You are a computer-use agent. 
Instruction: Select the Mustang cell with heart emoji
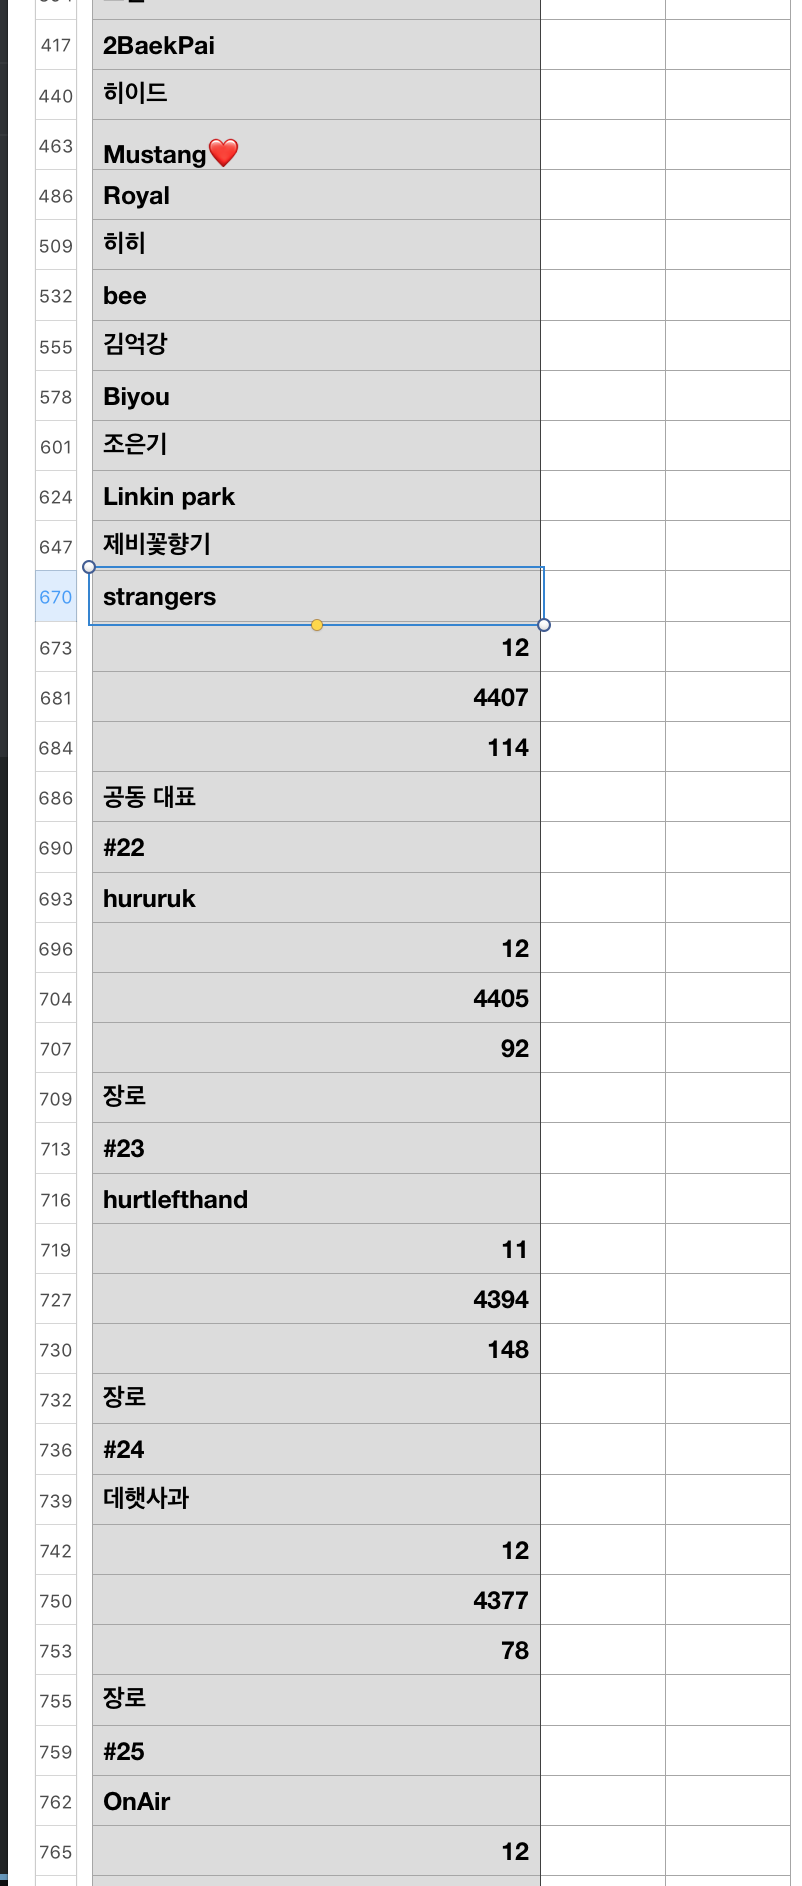[x=316, y=153]
